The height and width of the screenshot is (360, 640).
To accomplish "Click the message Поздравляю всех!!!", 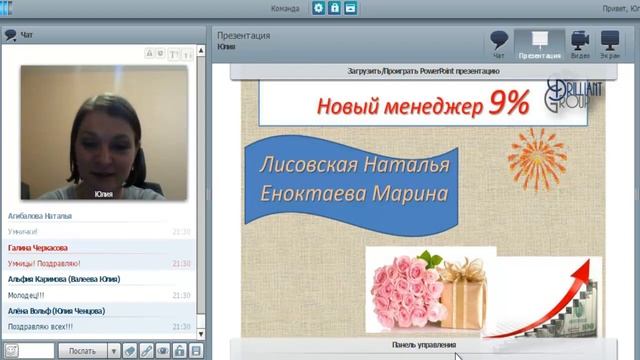I will 40,327.
